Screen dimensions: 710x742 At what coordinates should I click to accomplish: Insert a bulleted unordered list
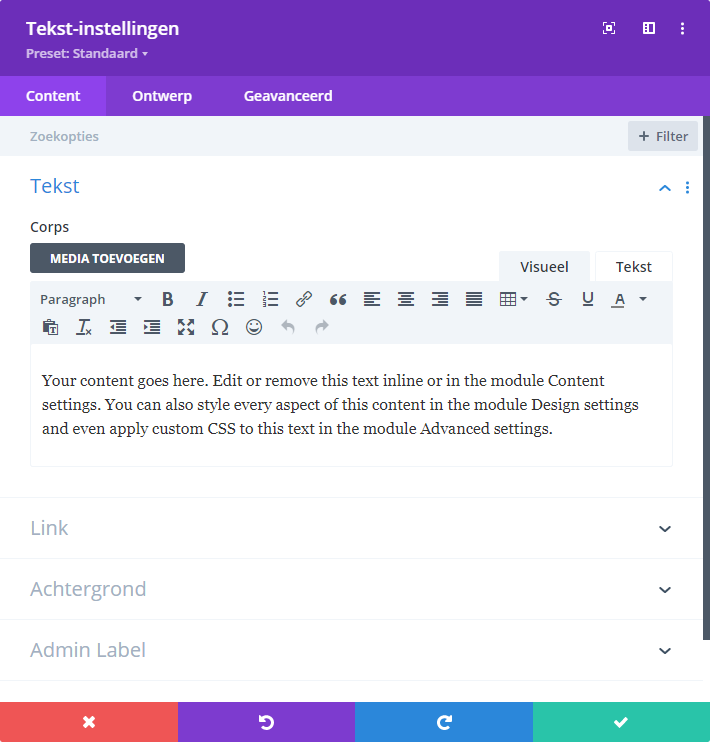point(236,299)
